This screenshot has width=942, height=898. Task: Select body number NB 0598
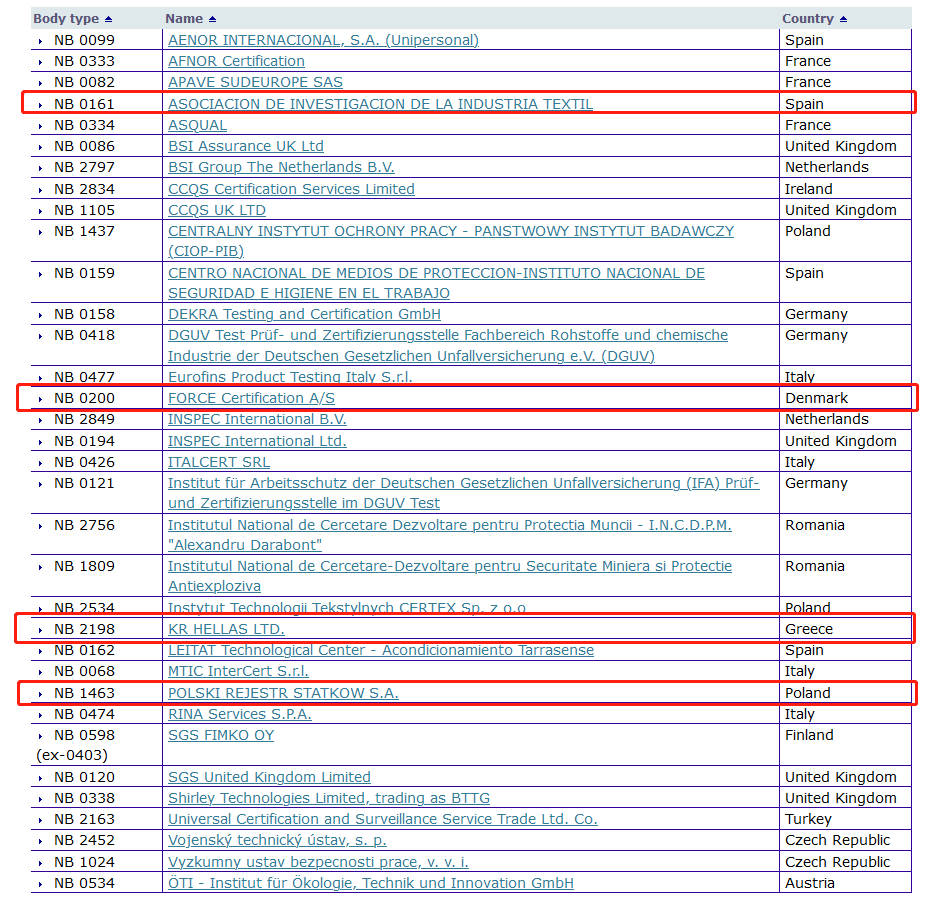pos(84,735)
